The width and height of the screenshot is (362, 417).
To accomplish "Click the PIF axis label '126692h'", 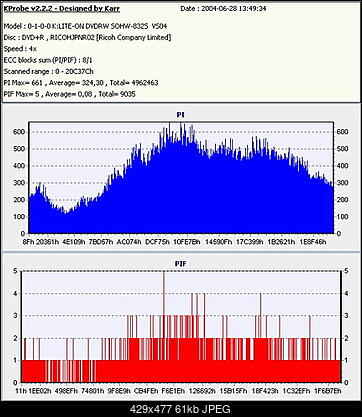I will (x=202, y=391).
